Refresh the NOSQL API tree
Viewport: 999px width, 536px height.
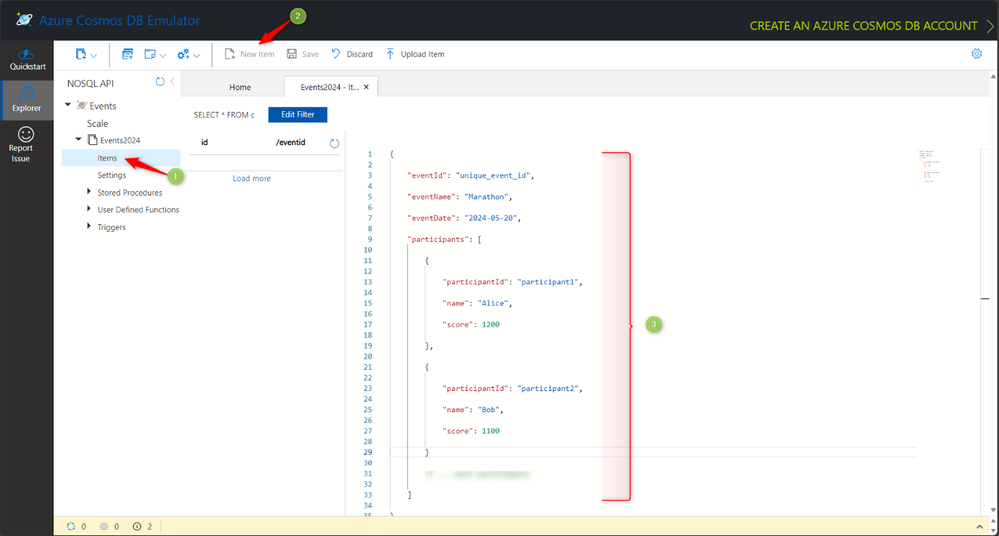[160, 82]
